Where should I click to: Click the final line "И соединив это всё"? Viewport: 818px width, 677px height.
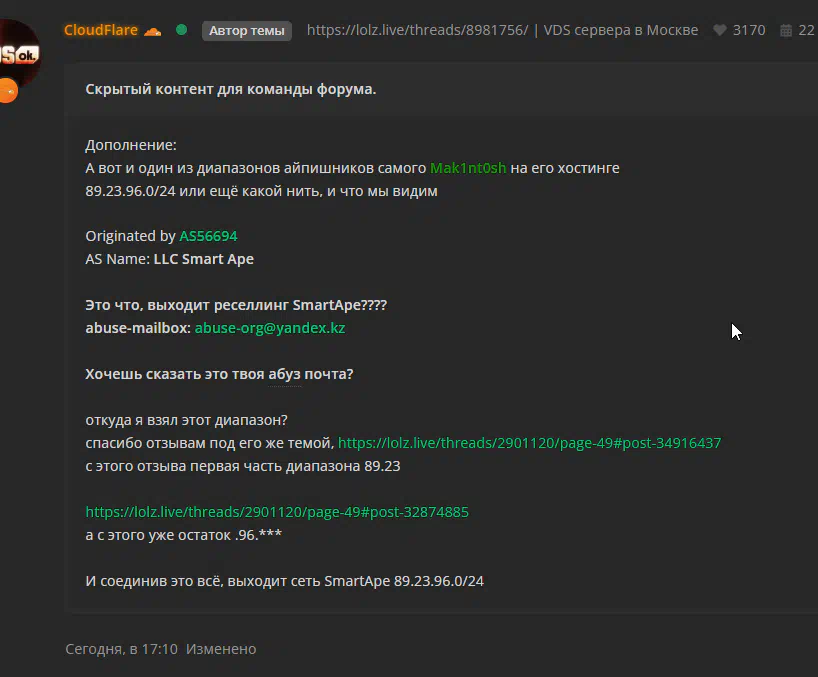(284, 581)
